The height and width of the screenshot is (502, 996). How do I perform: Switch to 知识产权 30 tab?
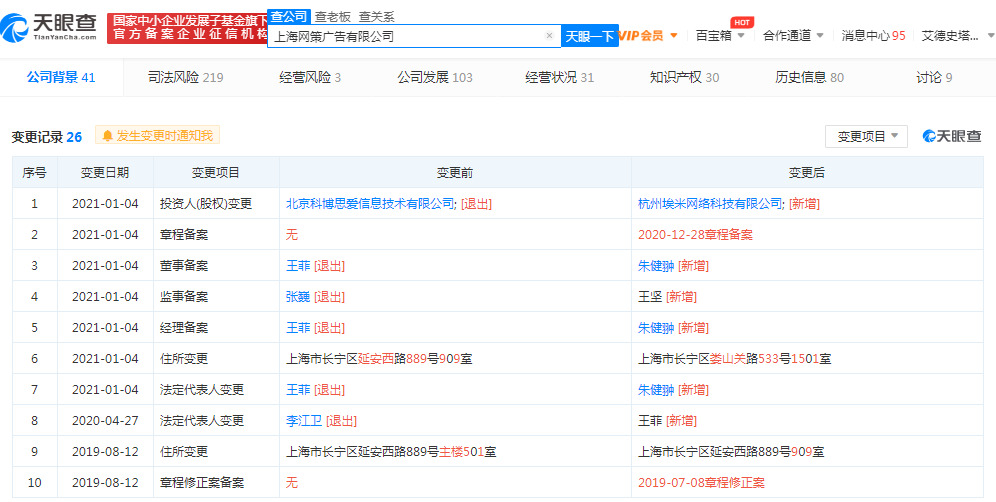684,78
